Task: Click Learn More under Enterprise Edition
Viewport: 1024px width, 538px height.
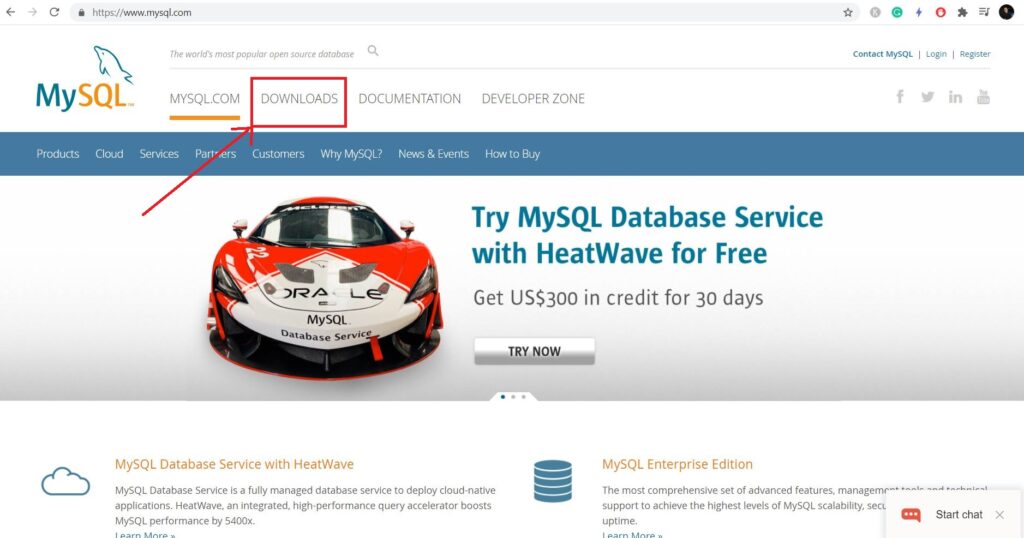Action: coord(632,535)
